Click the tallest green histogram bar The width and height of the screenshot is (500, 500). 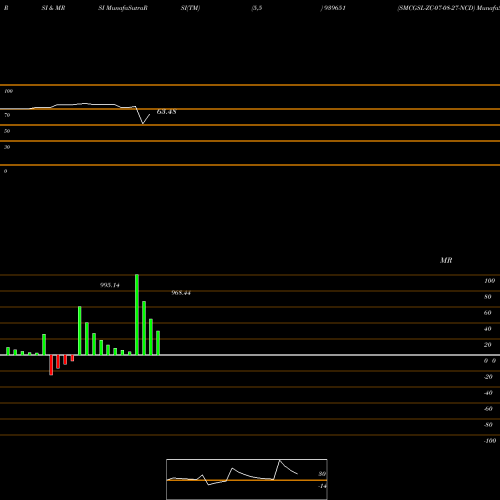coord(137,315)
